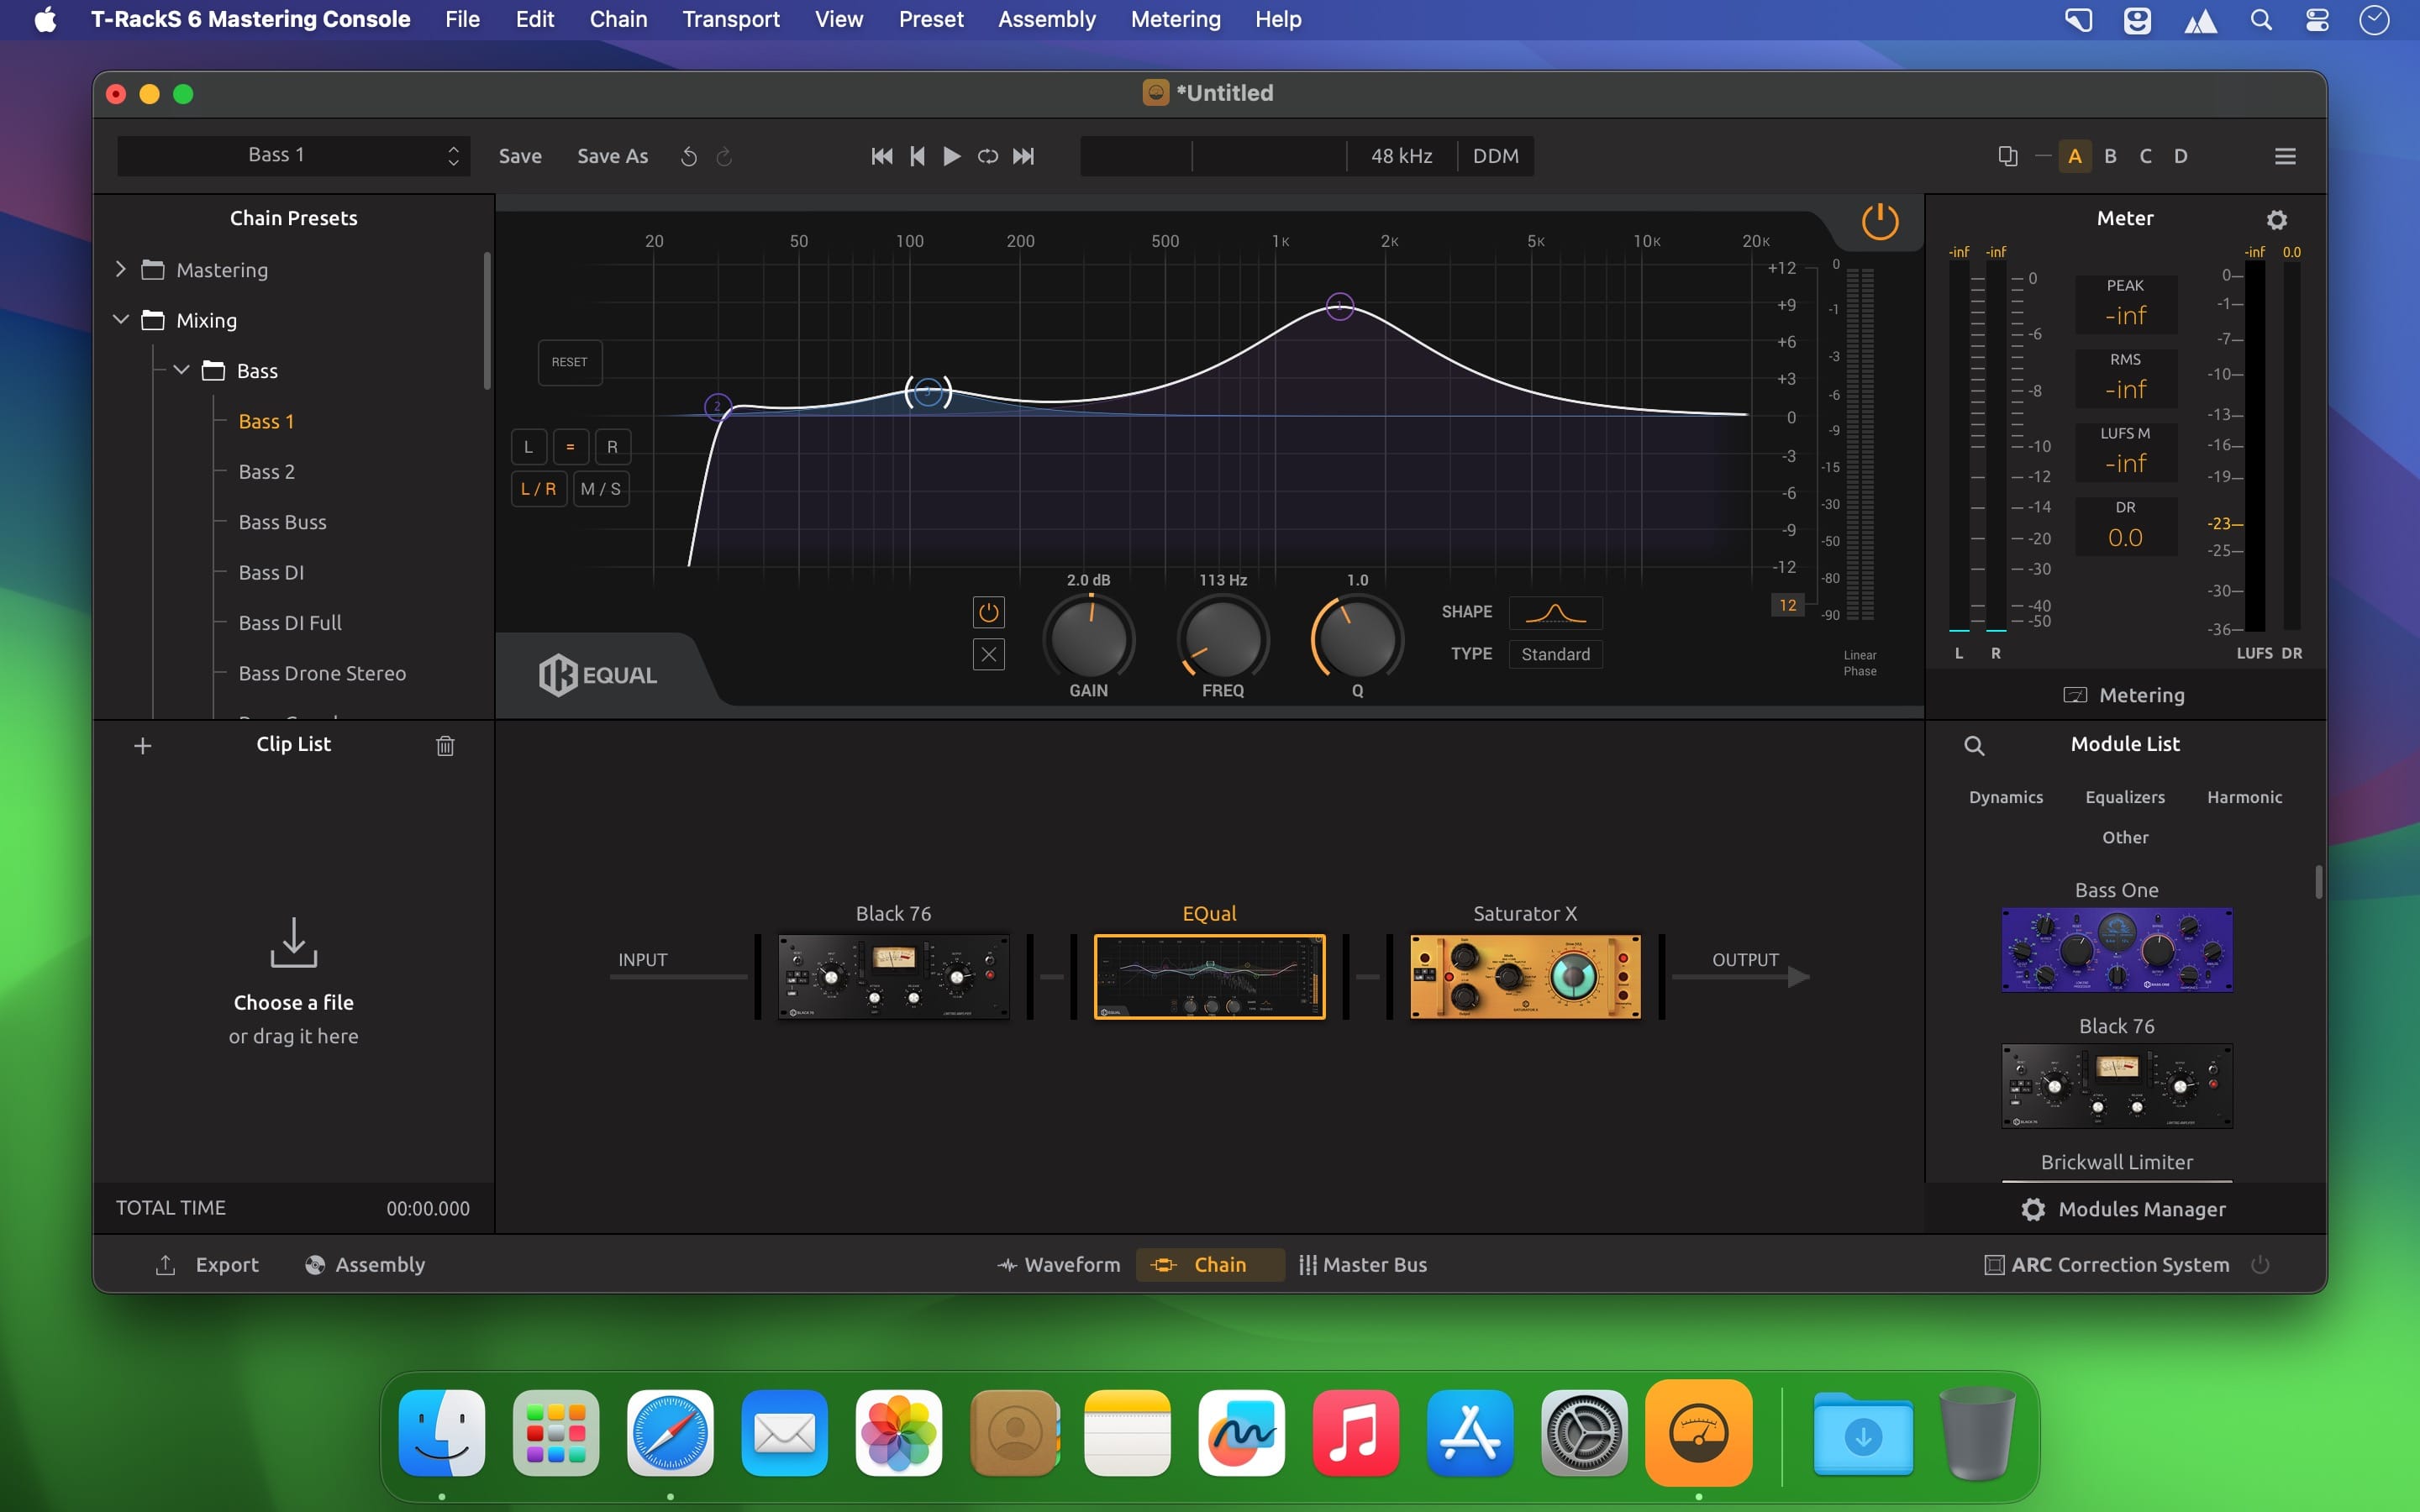Screen dimensions: 2420x1512
Task: Select the Bass Buss preset
Action: coord(282,522)
